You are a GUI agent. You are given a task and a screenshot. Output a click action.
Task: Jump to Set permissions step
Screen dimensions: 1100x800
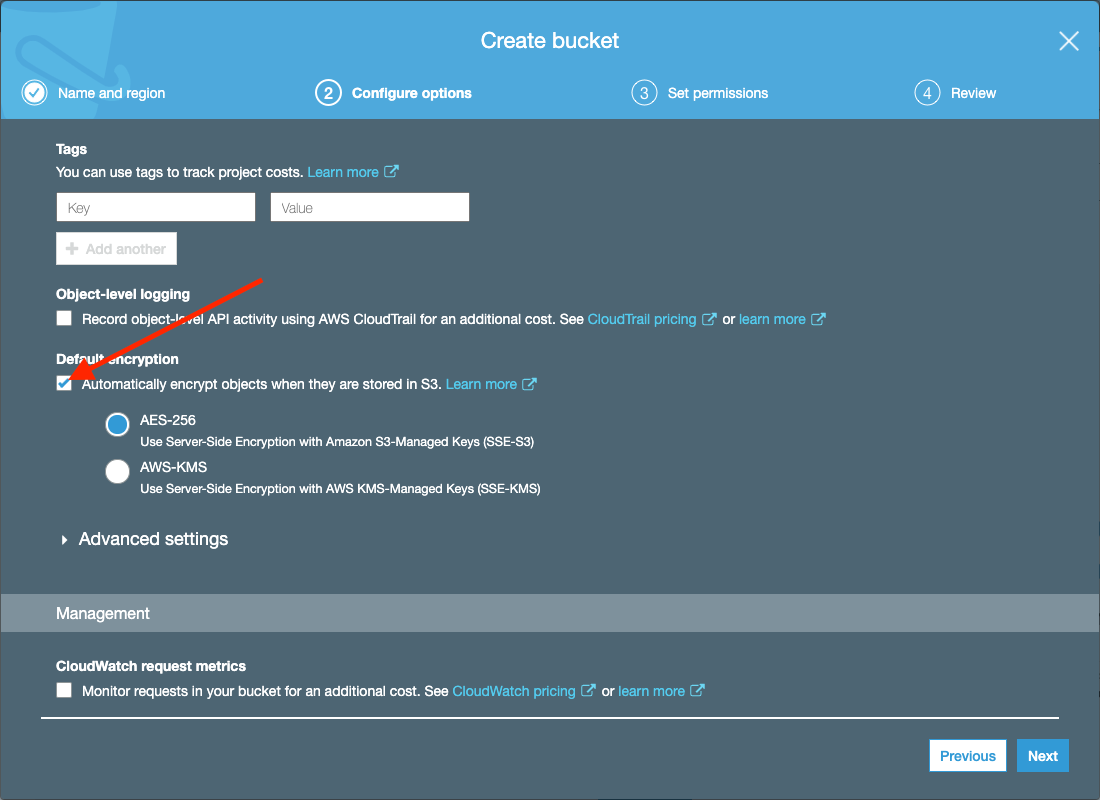718,93
